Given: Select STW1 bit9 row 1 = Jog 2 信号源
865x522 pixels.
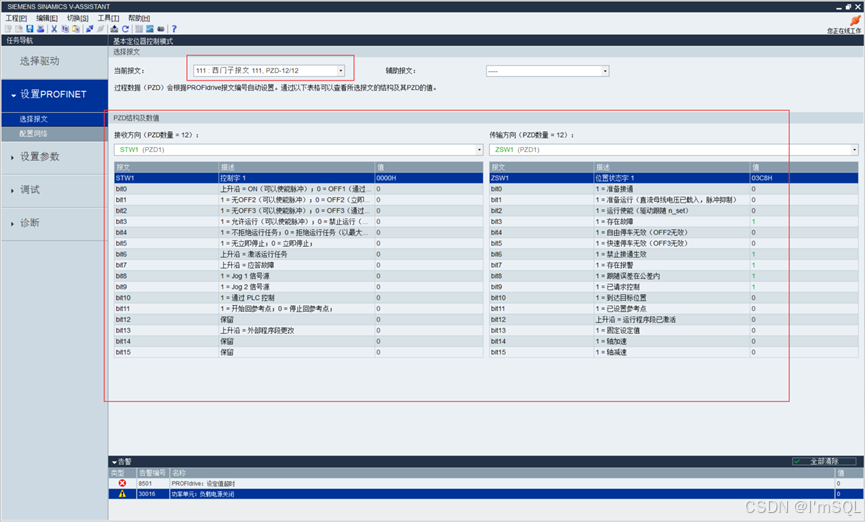Looking at the screenshot, I should pyautogui.click(x=298, y=287).
